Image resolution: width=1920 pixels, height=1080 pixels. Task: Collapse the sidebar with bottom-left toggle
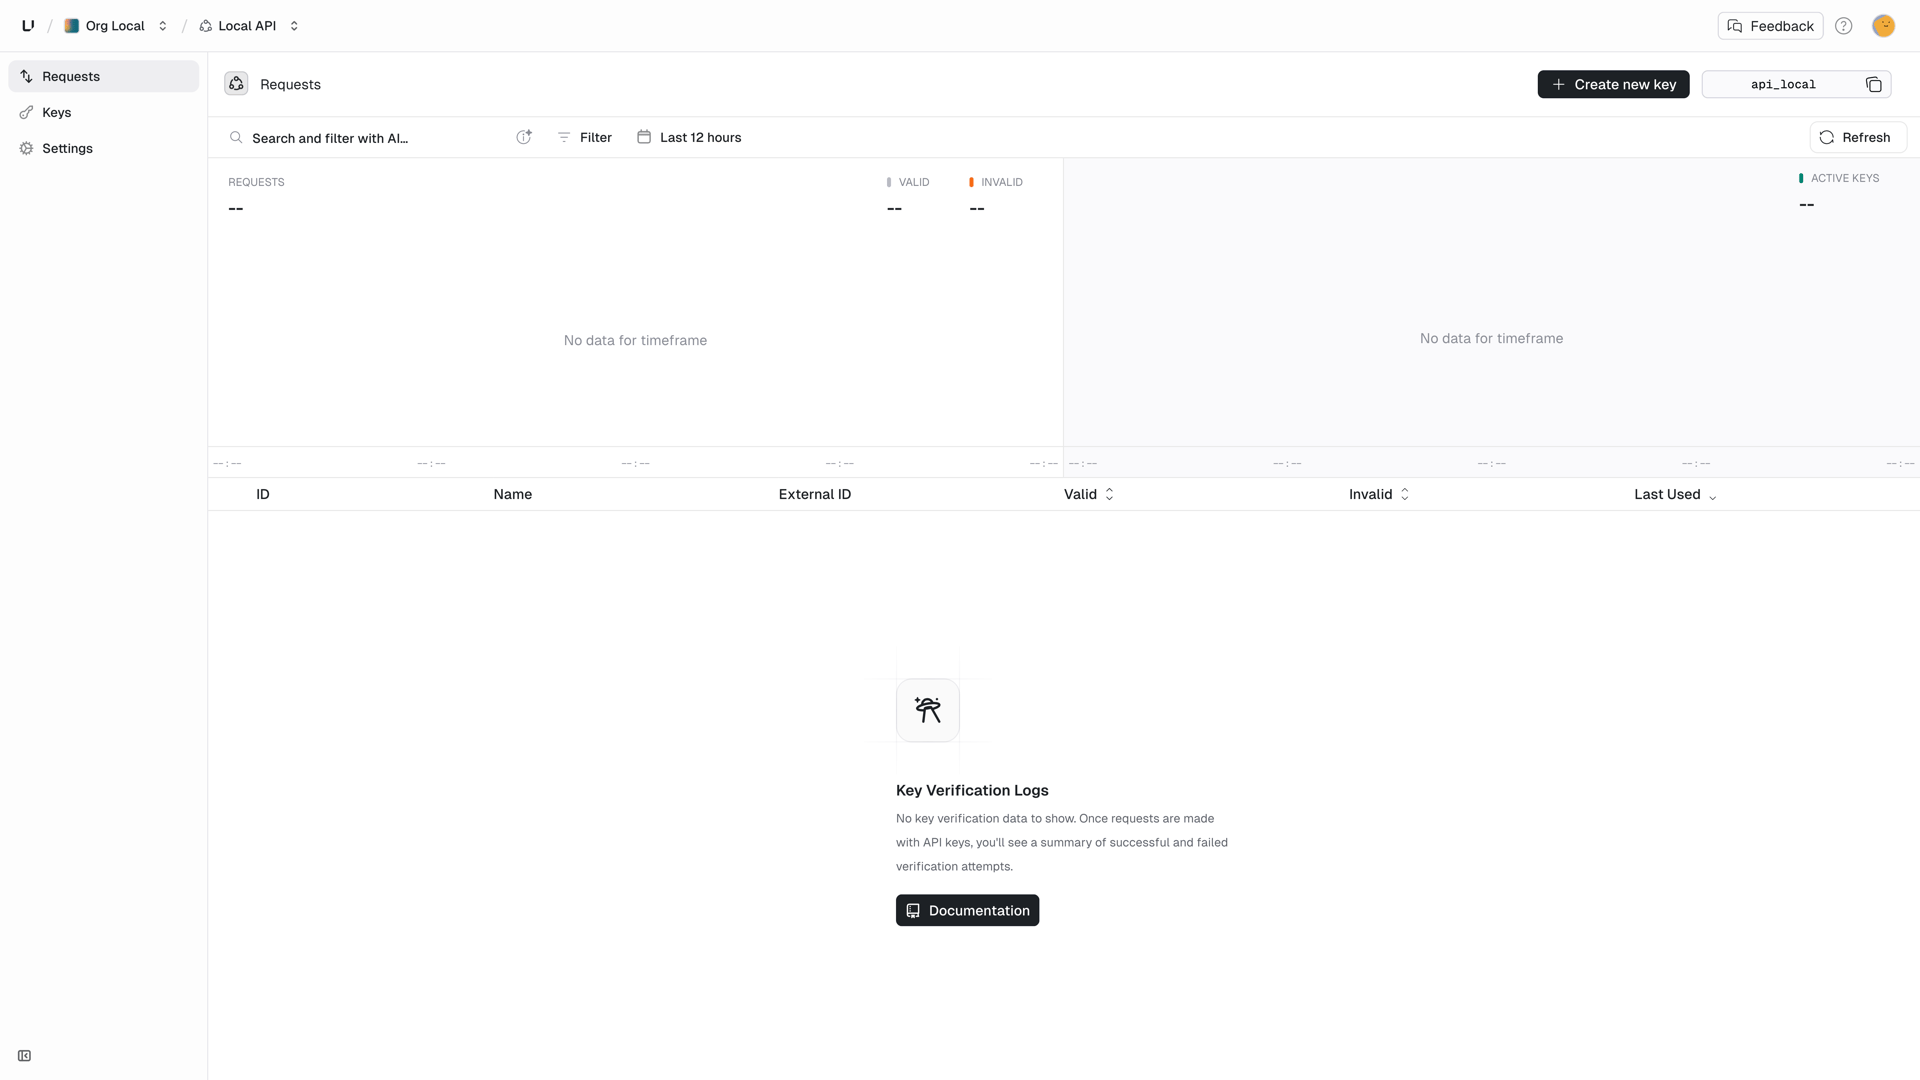(25, 1056)
